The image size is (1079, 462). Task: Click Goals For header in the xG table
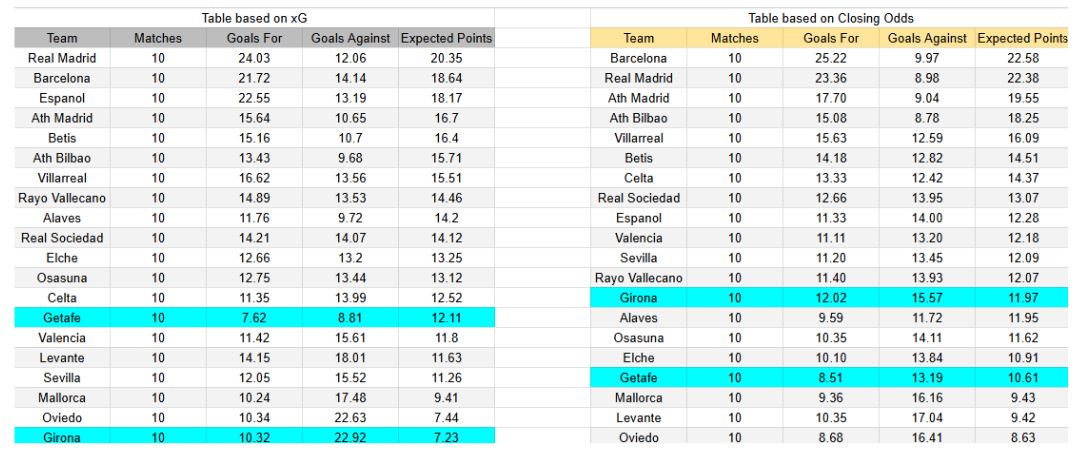(256, 38)
